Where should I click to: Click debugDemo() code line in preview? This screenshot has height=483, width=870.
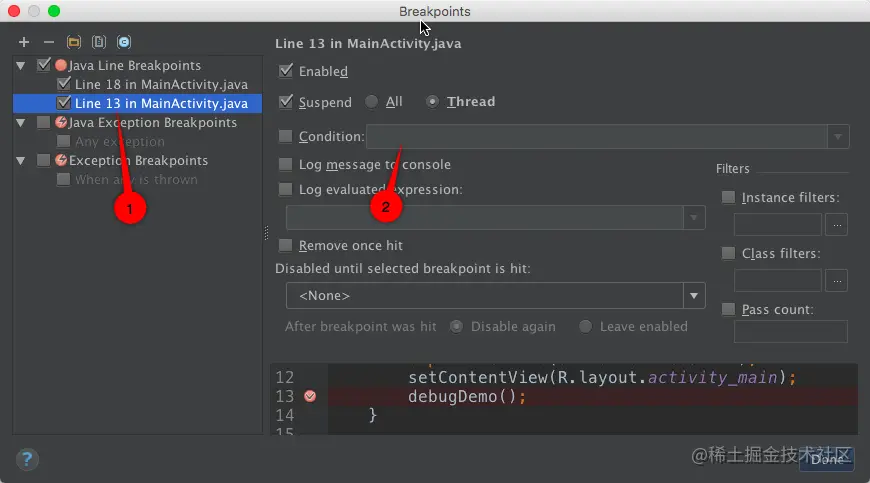467,396
